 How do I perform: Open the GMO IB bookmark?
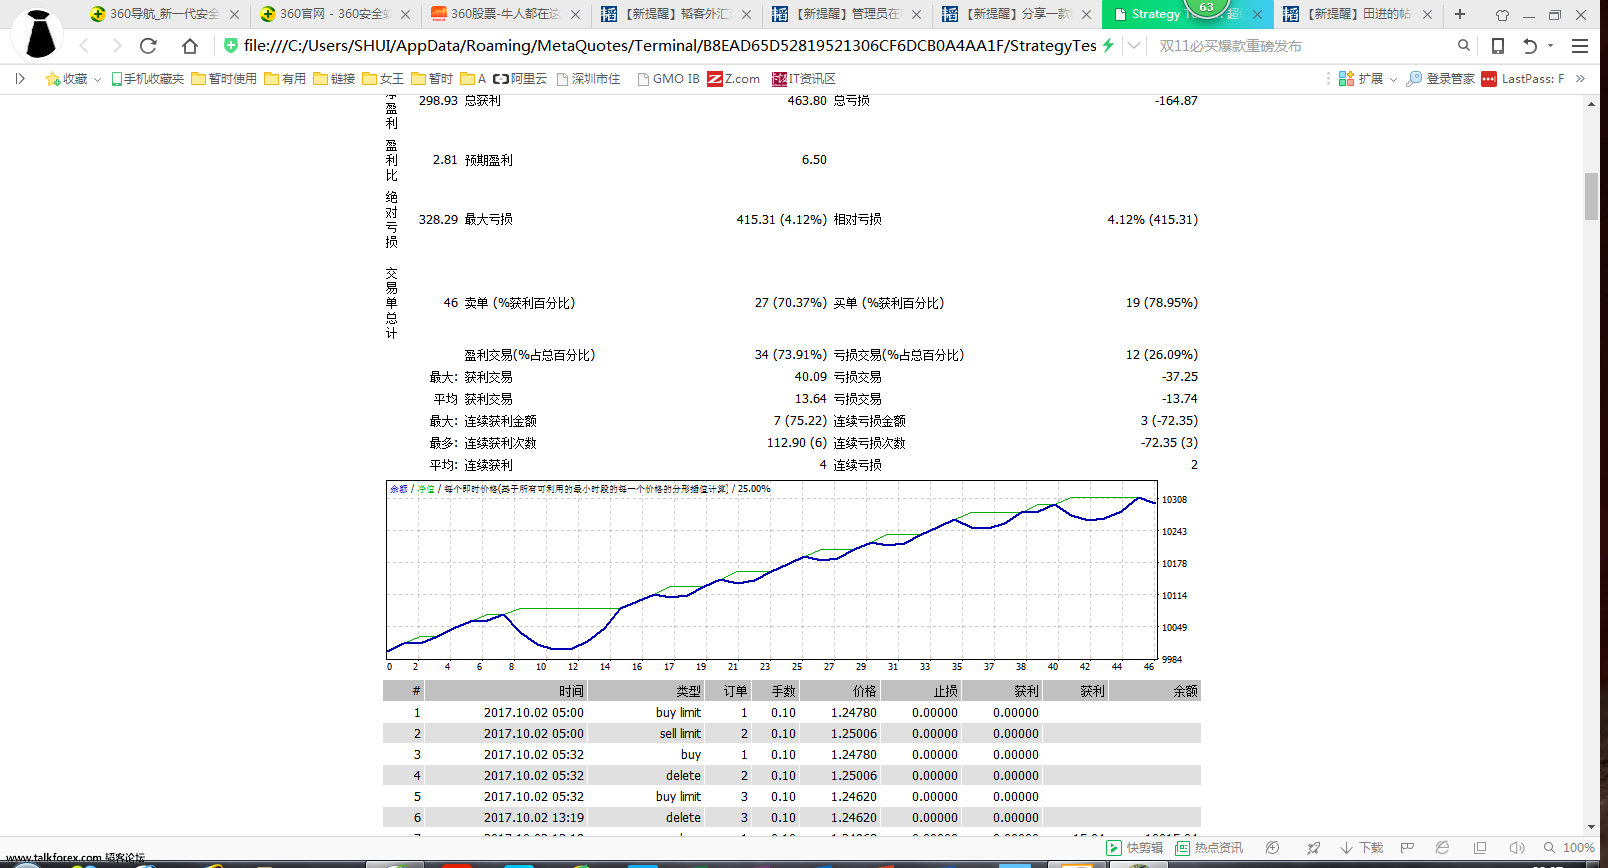pos(668,79)
